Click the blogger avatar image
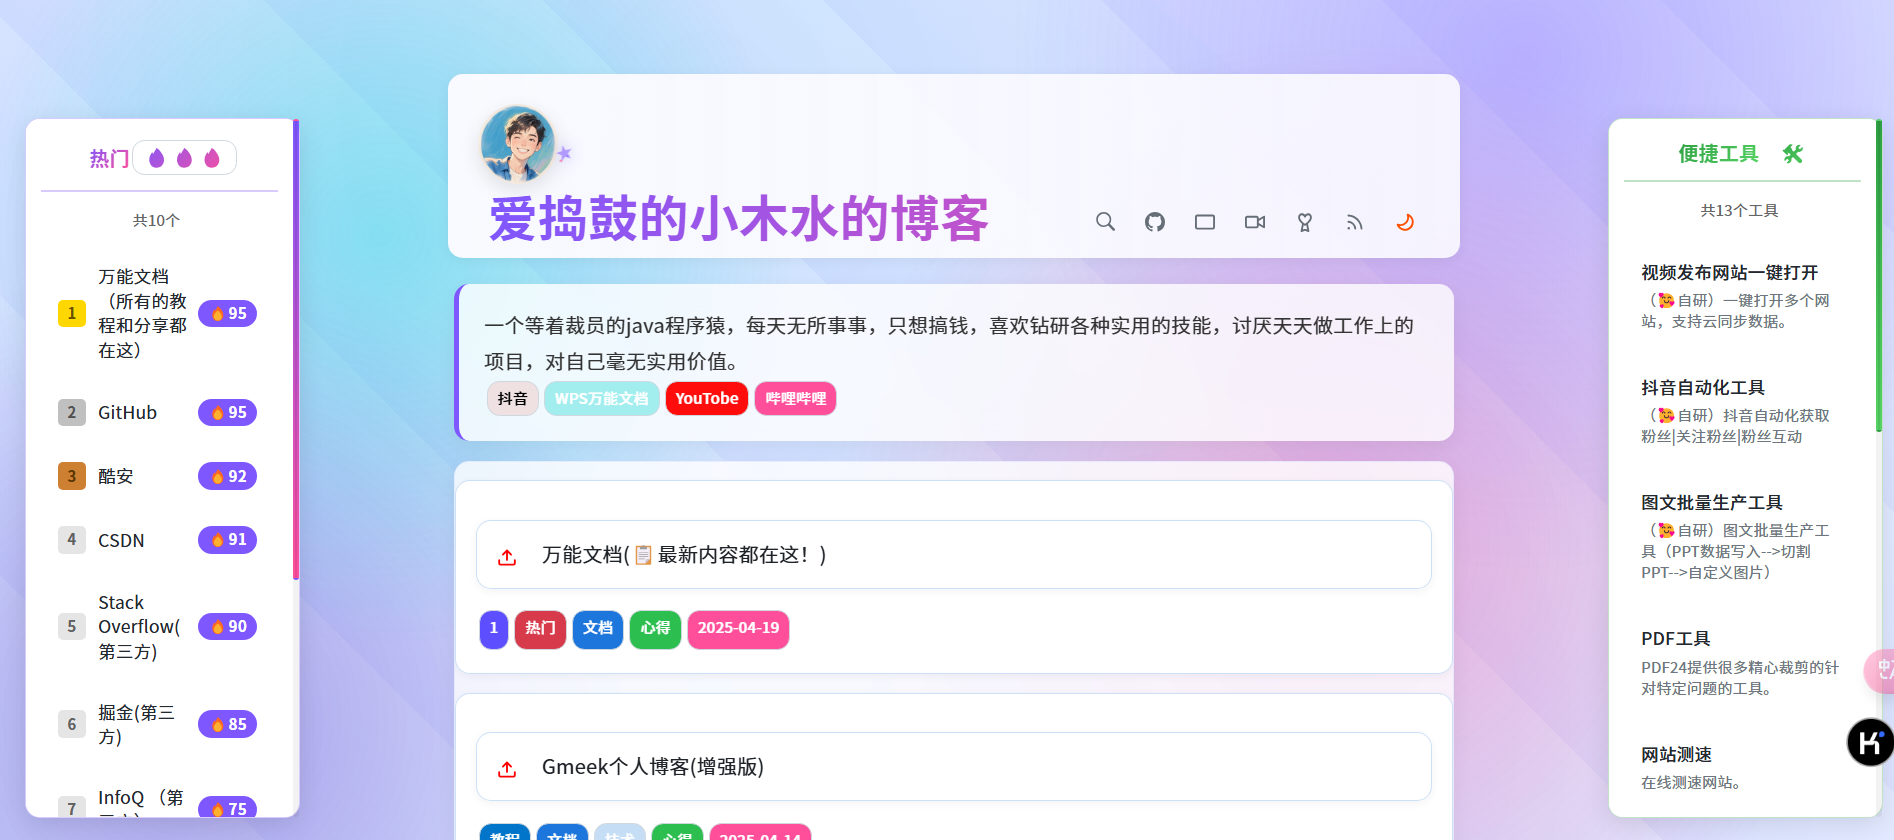Screen dimensions: 1894x840 pos(518,144)
